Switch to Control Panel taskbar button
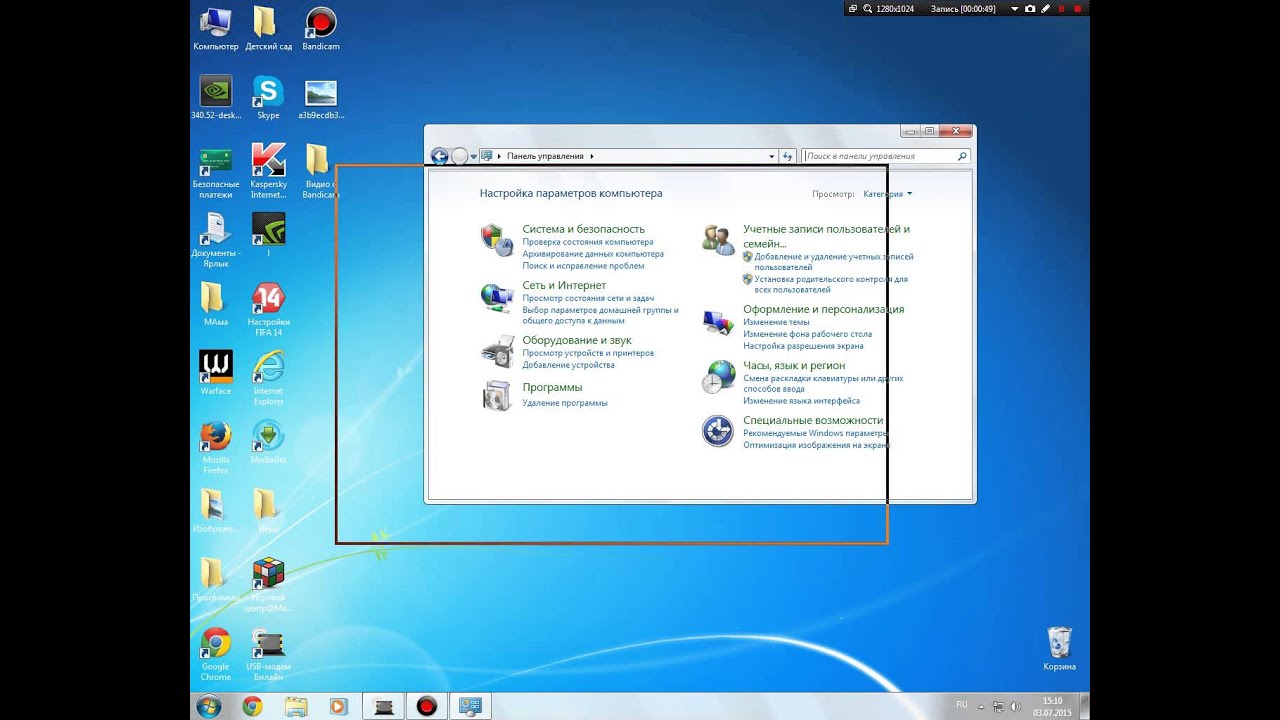Screen dimensions: 1280x720 pos(470,706)
